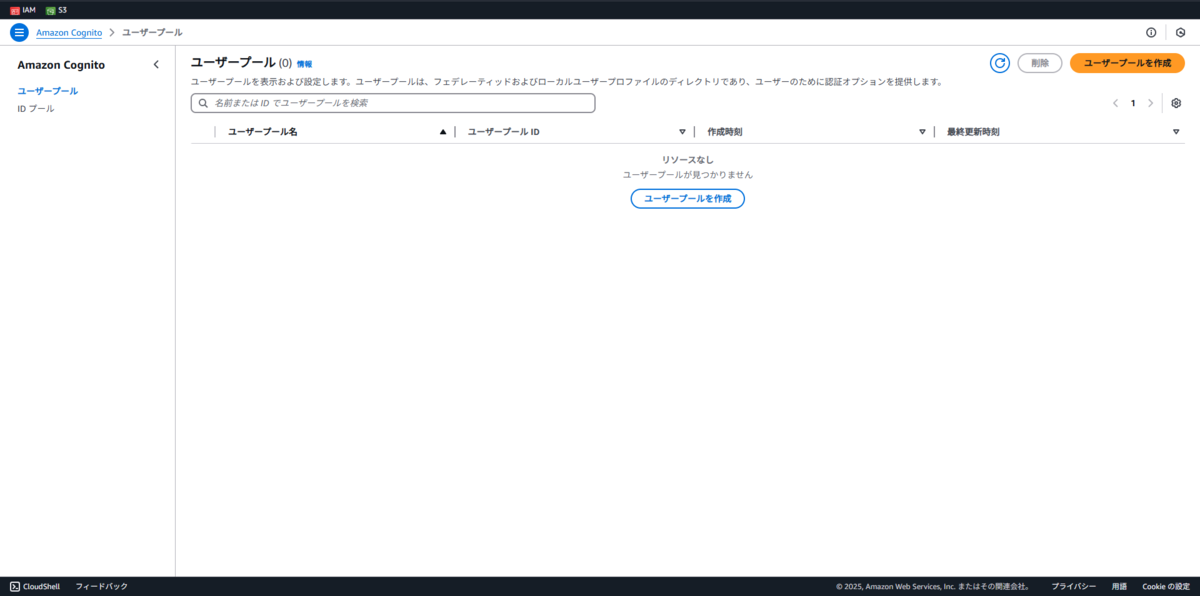Refresh the user pool list
The image size is (1200, 596).
(999, 62)
